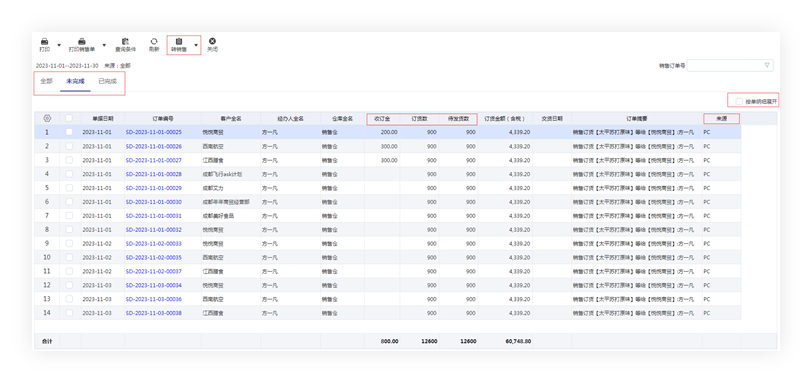Click the 打印销售单 printer icon
Viewport: 812px width, 383px height.
pos(82,41)
